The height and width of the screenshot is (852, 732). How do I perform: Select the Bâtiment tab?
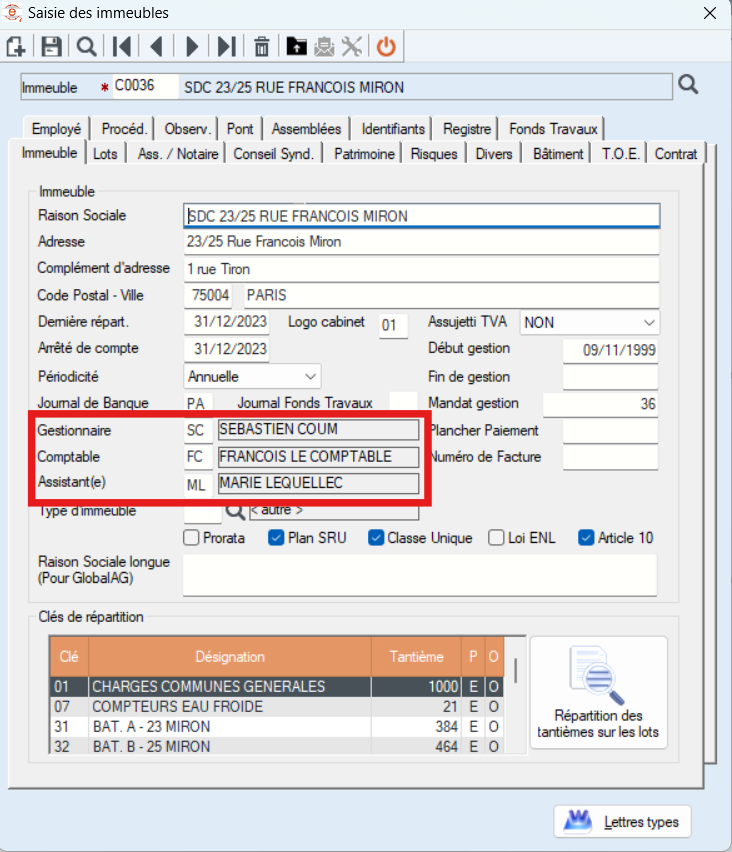pyautogui.click(x=558, y=154)
